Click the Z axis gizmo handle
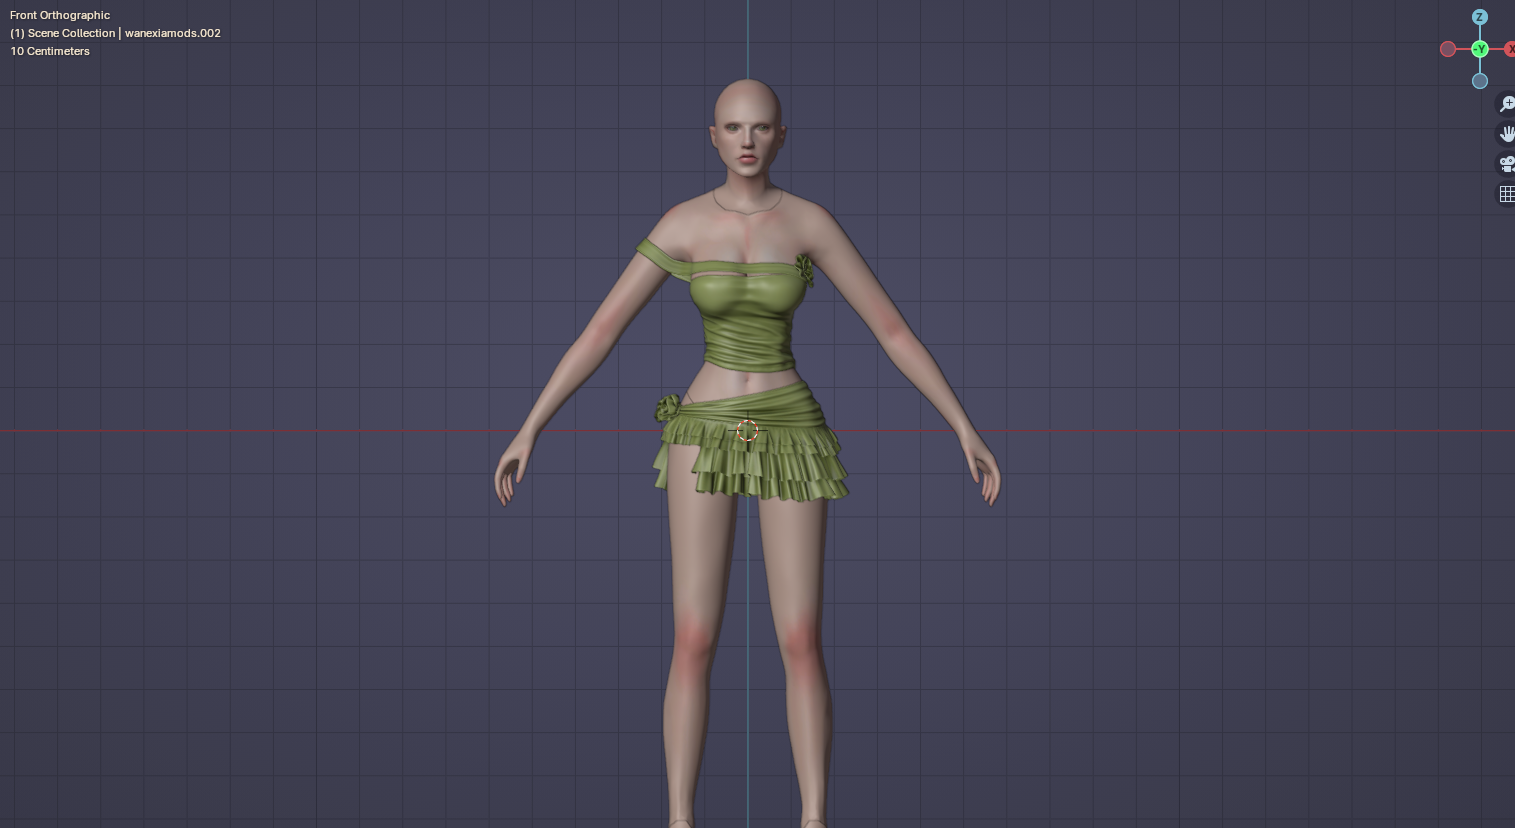The image size is (1515, 828). pos(1480,17)
